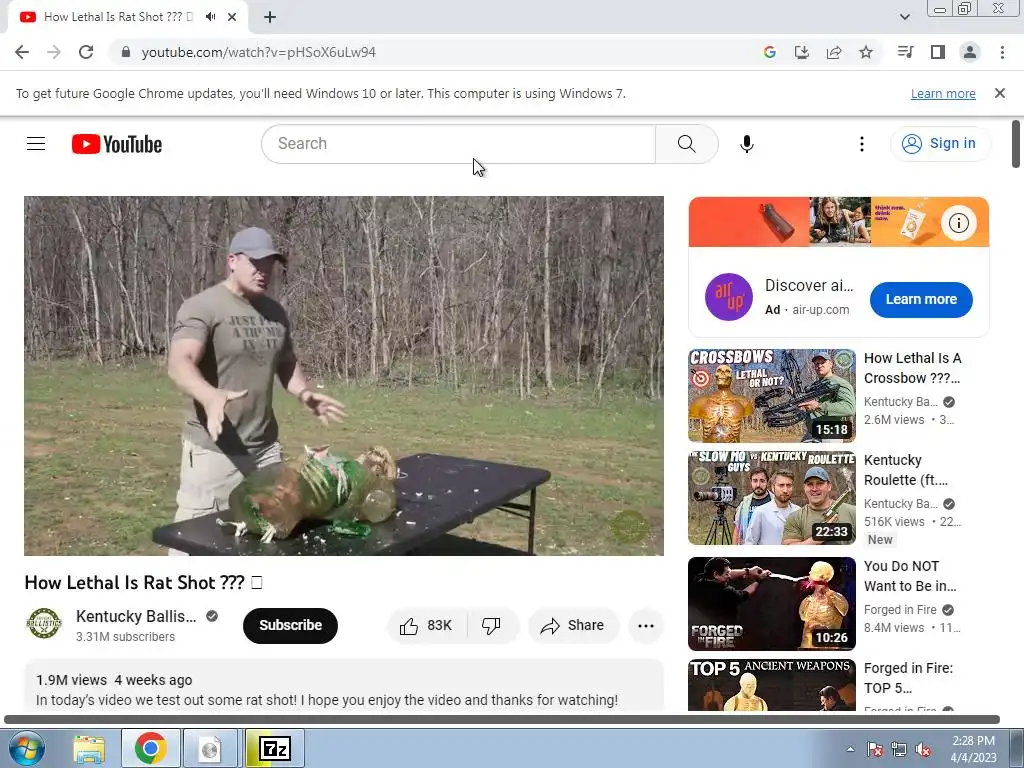Image resolution: width=1024 pixels, height=768 pixels.
Task: Open 7-Zip from the taskbar
Action: pyautogui.click(x=274, y=748)
